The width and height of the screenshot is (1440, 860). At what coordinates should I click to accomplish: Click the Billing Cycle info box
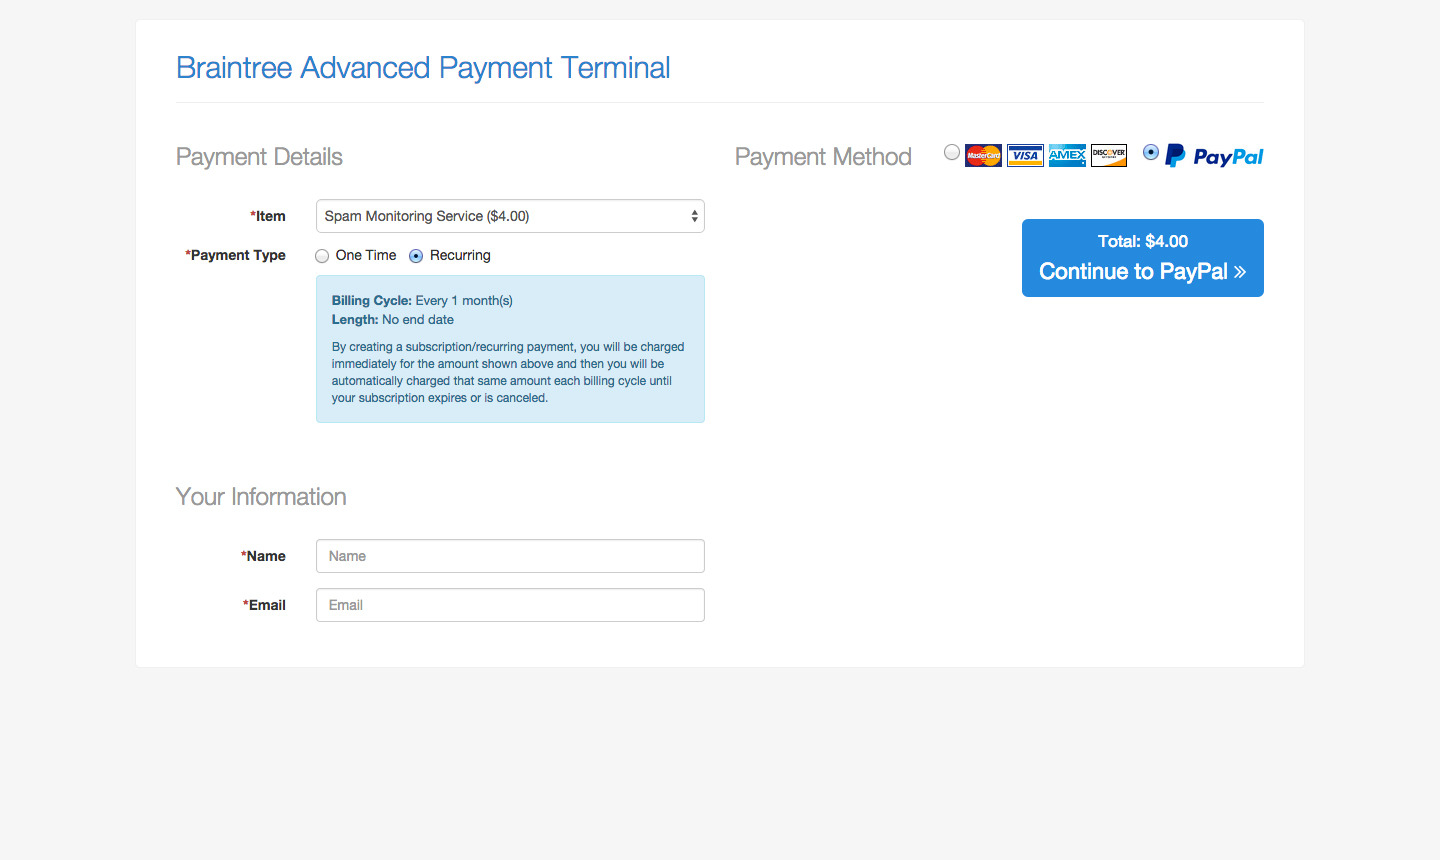click(510, 349)
